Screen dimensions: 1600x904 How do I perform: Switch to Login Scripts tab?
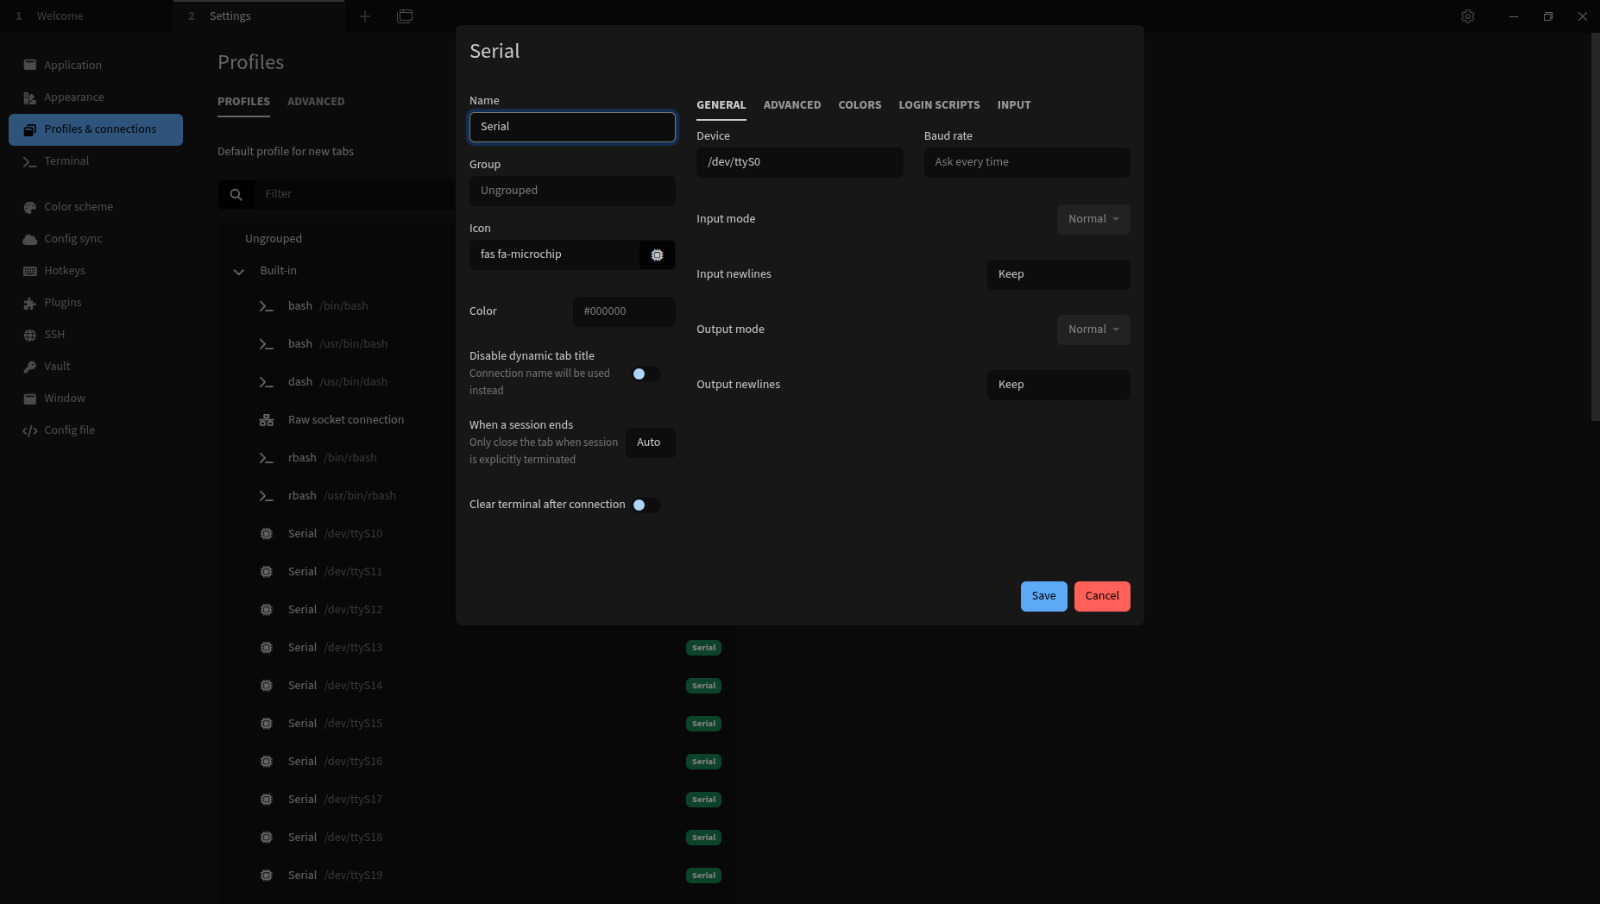pyautogui.click(x=939, y=105)
